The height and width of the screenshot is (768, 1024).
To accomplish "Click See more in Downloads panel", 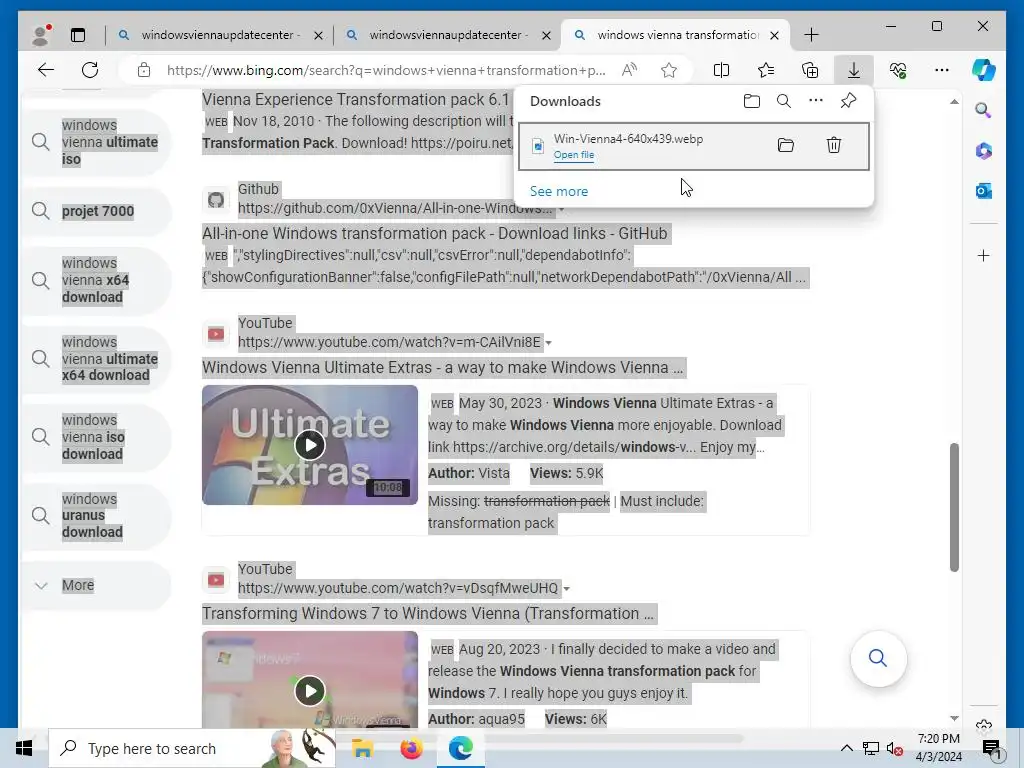I will pyautogui.click(x=558, y=191).
